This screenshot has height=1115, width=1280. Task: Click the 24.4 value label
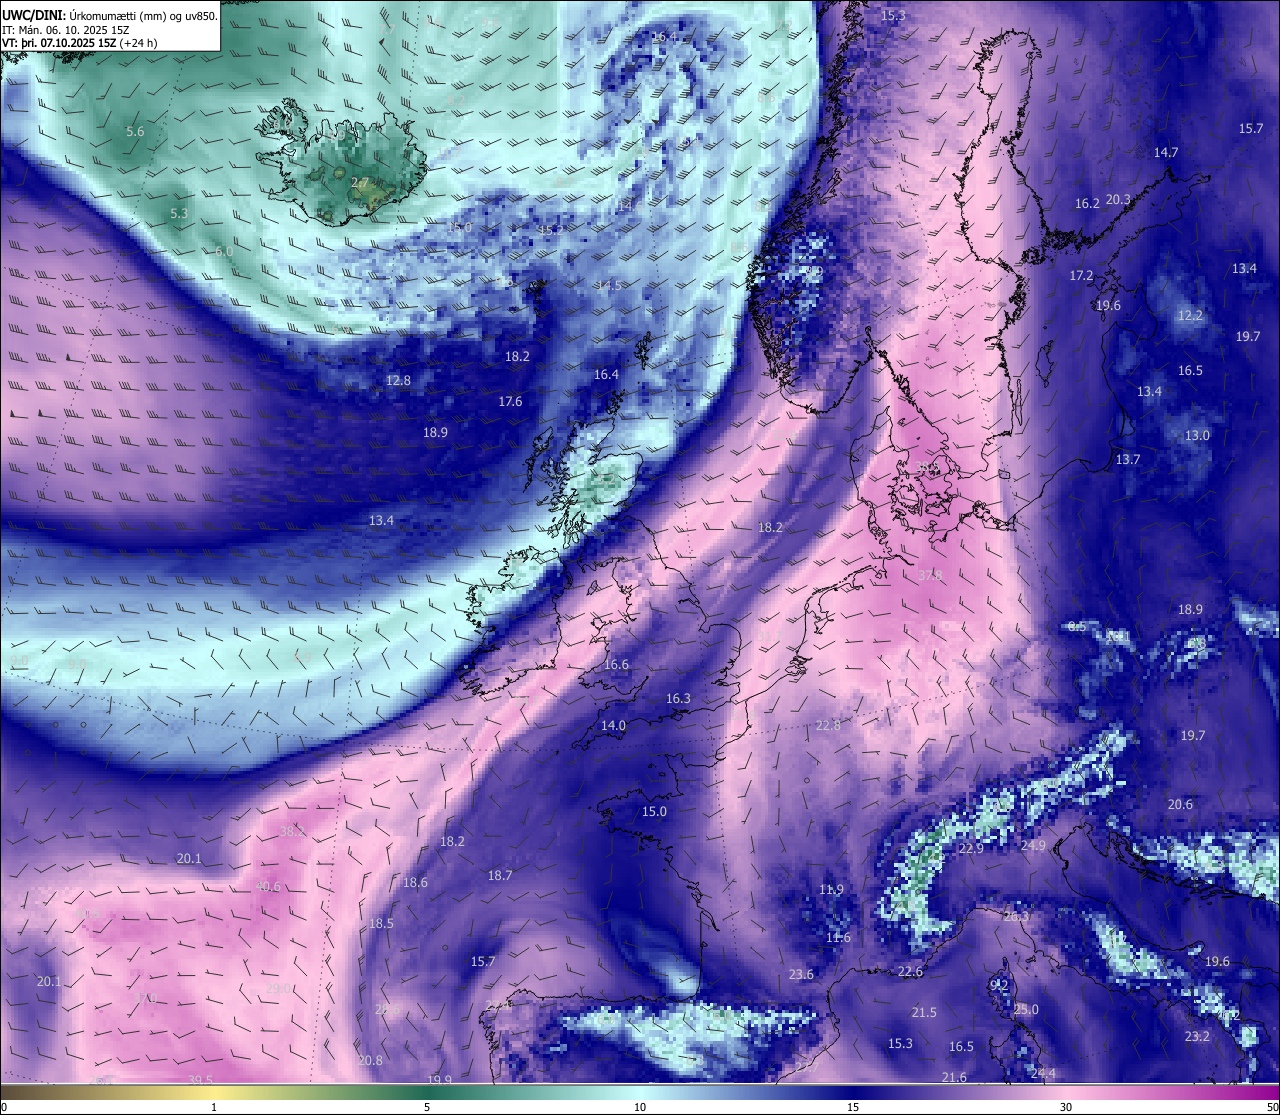1043,1074
